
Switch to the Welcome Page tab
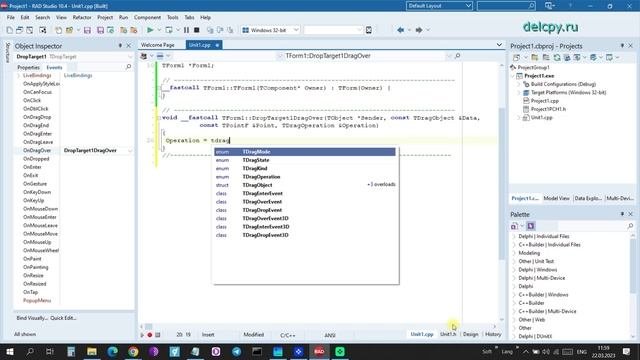click(158, 45)
